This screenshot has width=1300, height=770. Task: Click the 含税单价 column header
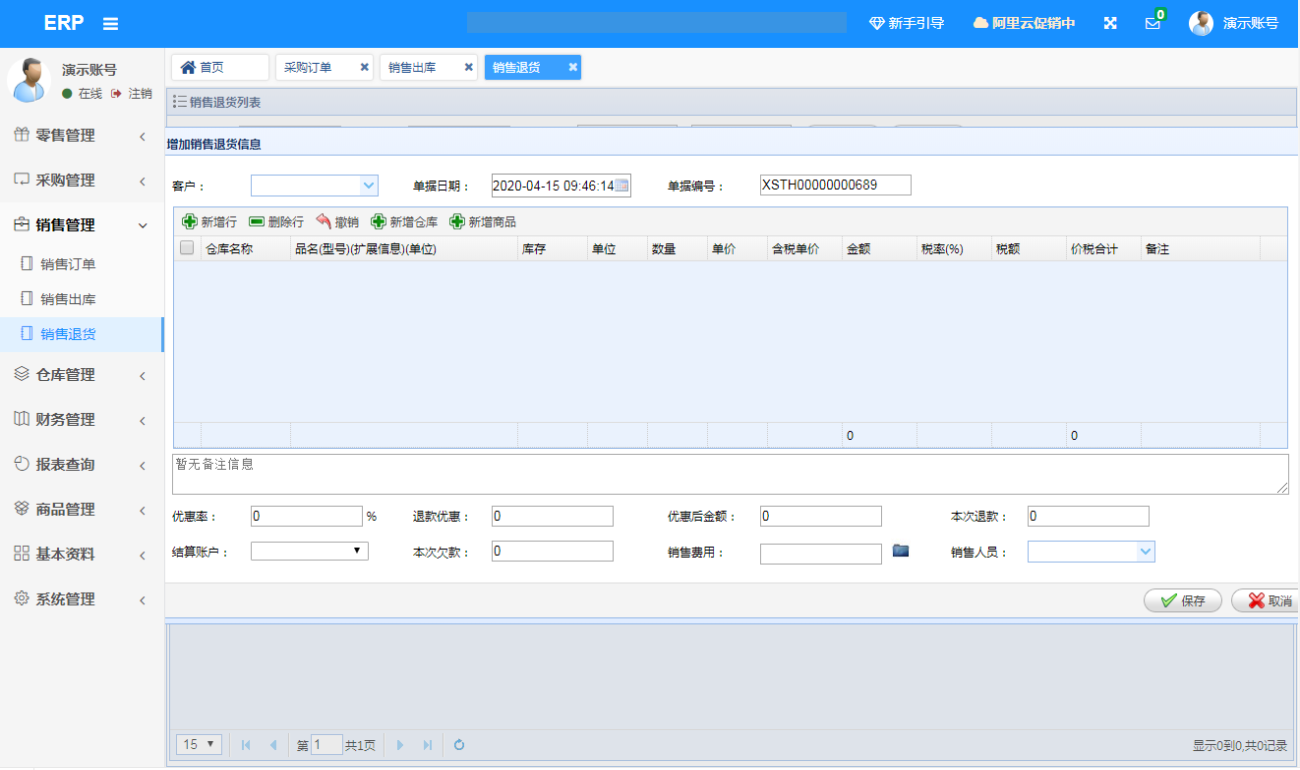click(805, 249)
